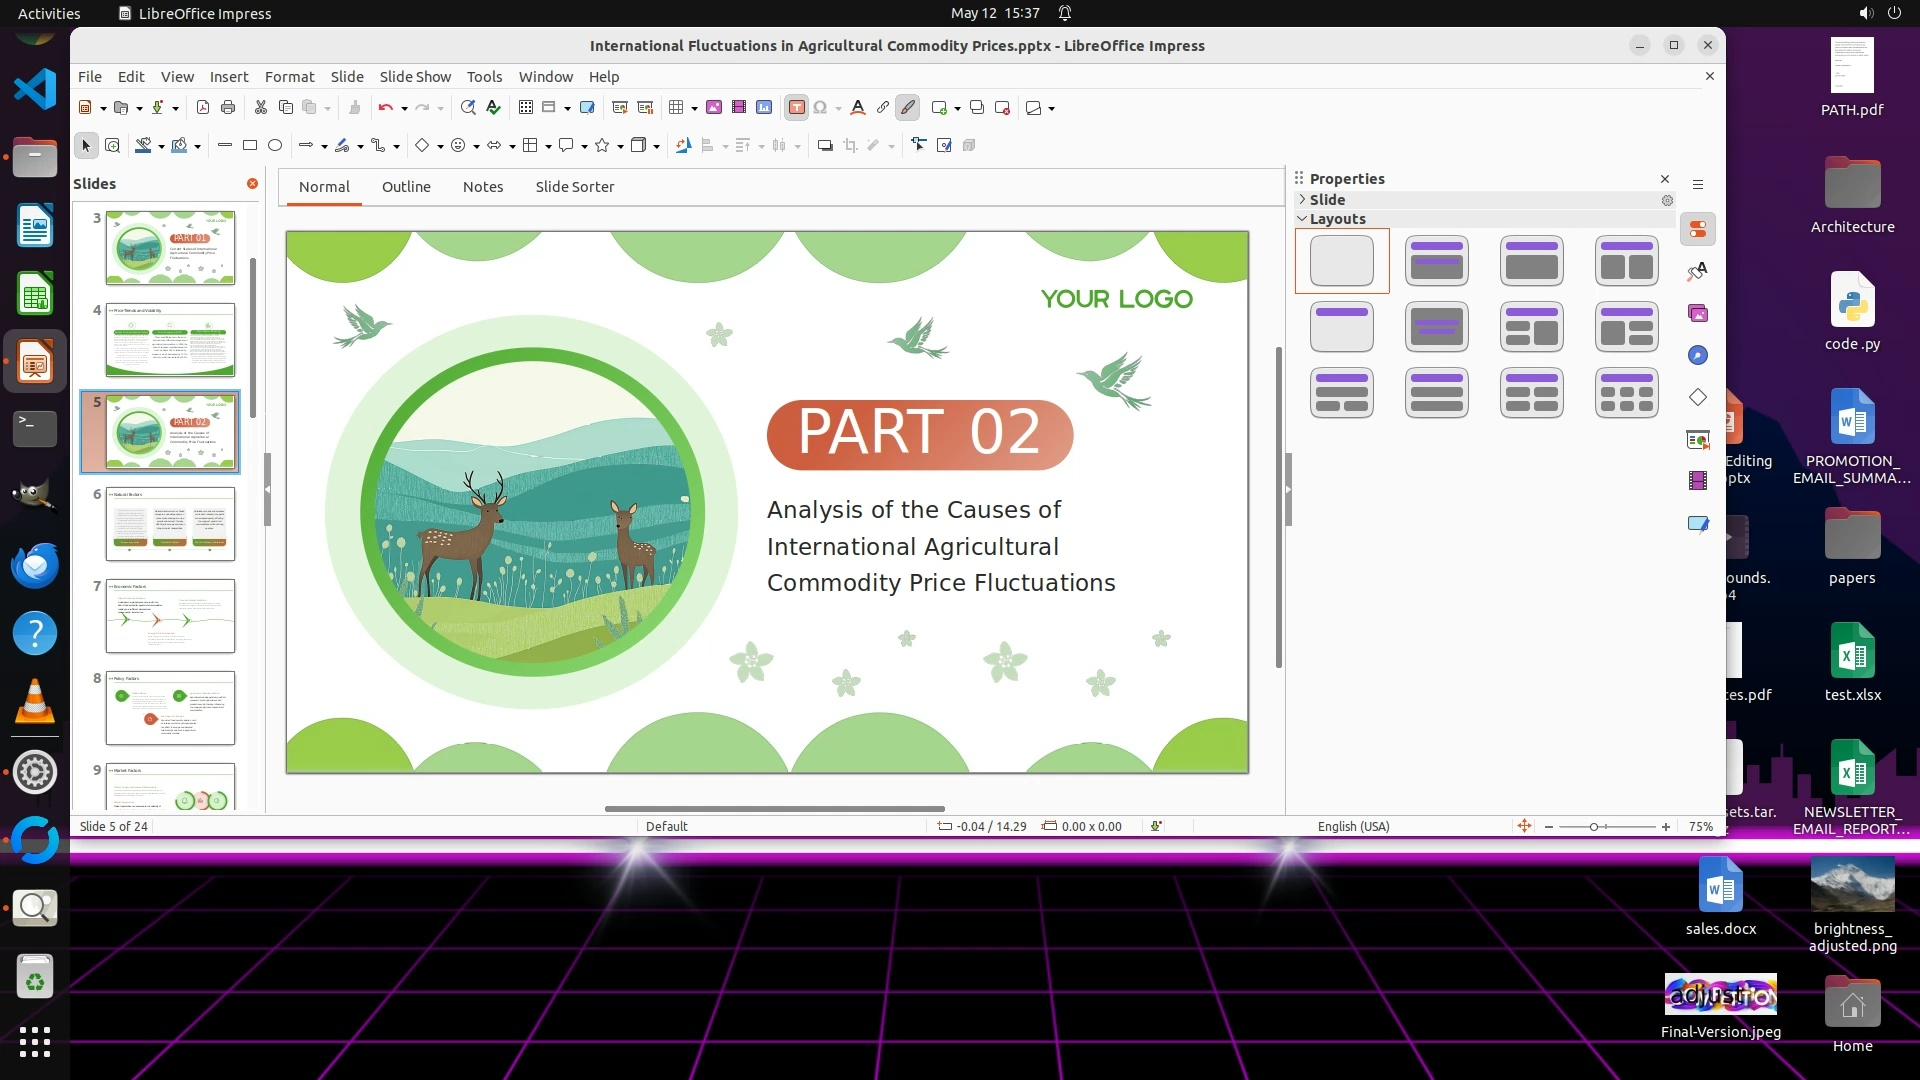Screen dimensions: 1920x1080
Task: Click the Print icon in toolbar
Action: coord(228,108)
